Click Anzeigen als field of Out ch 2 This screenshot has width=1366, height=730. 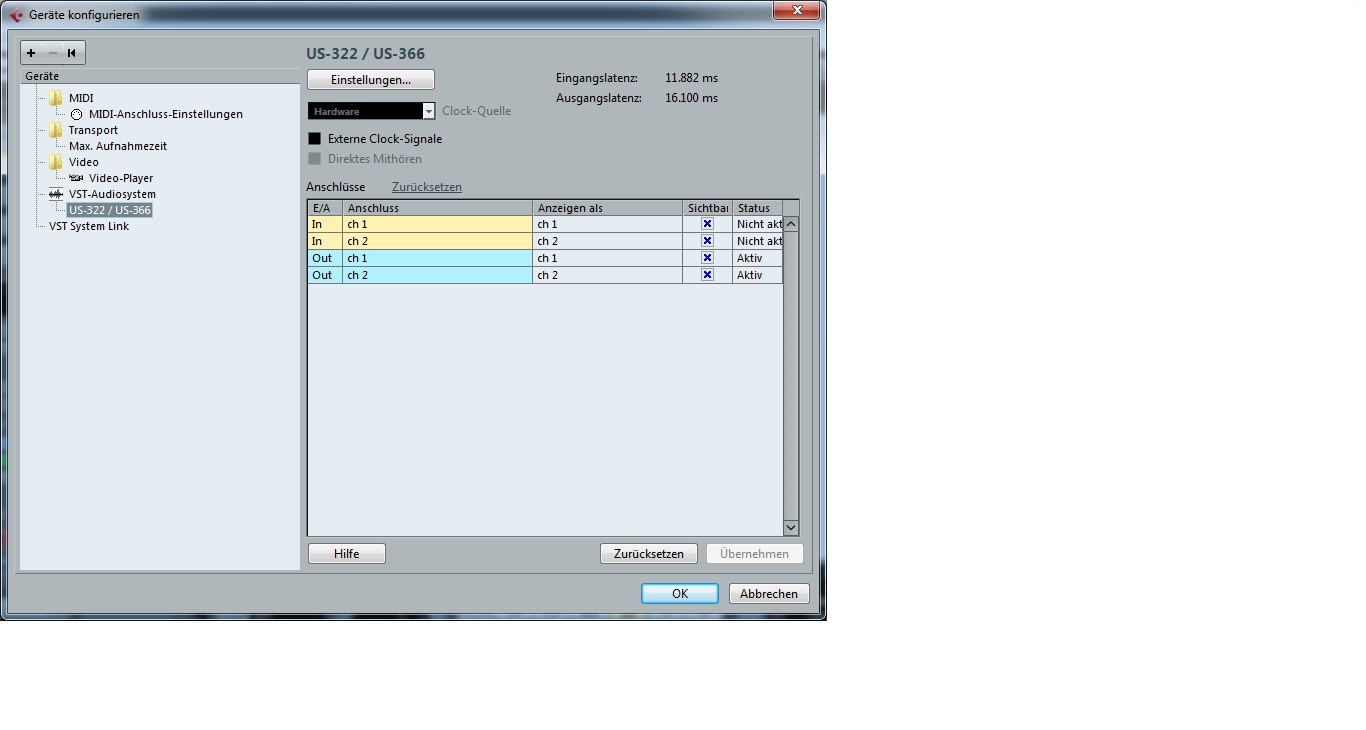[608, 275]
